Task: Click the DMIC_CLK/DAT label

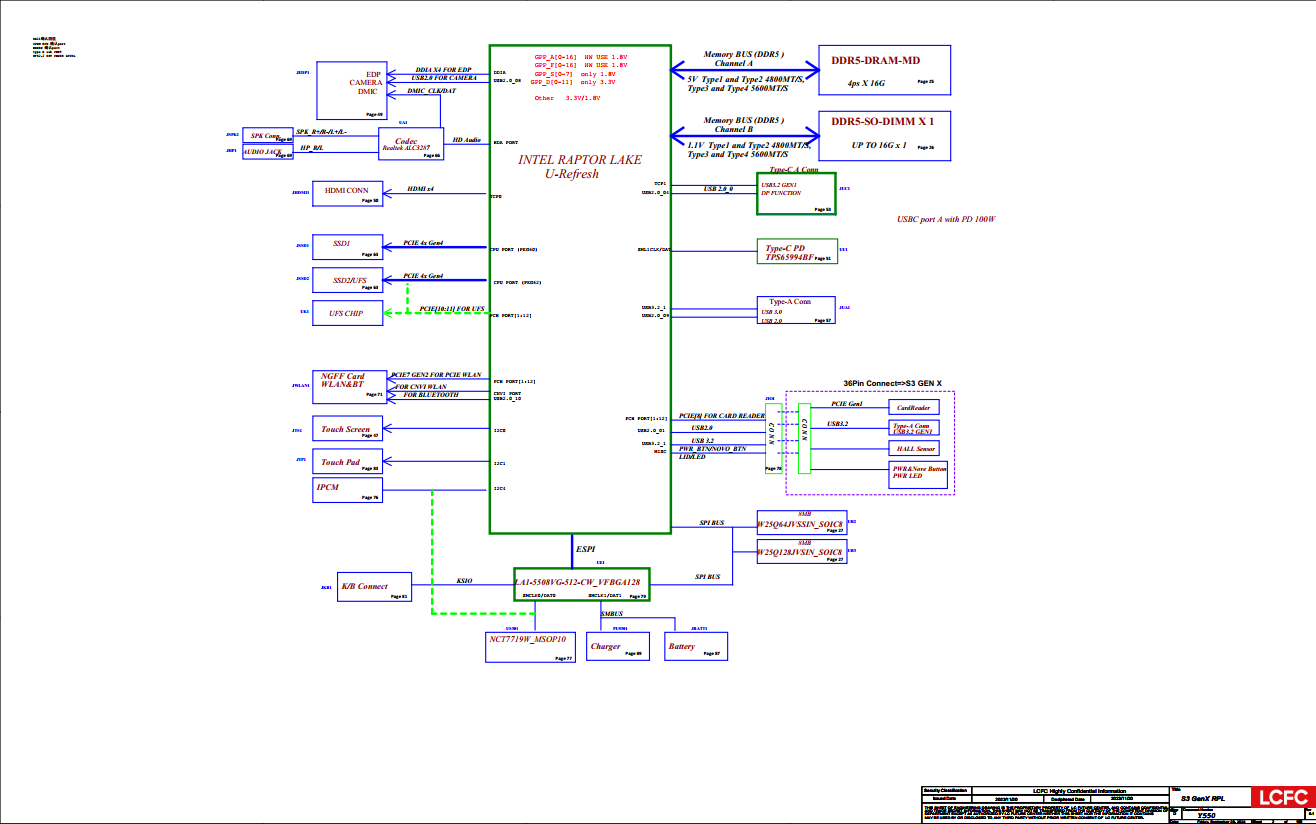Action: [x=432, y=91]
